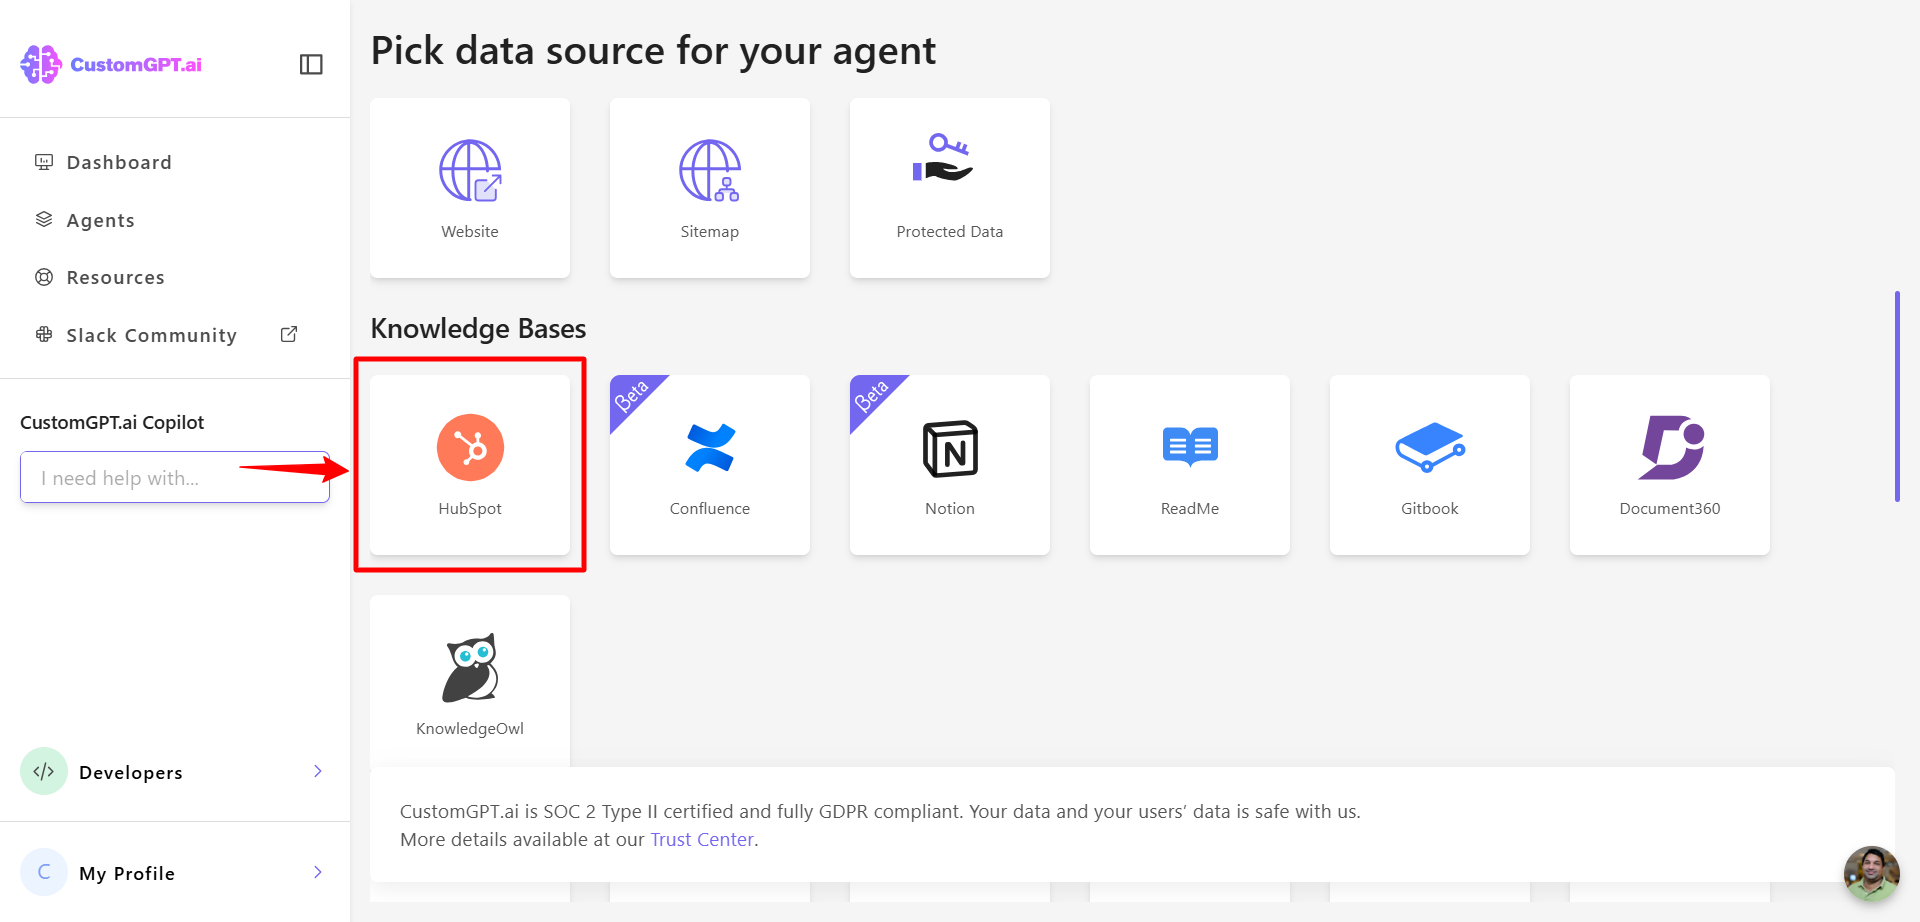Choose the Protected Data label
The image size is (1920, 922).
[950, 232]
